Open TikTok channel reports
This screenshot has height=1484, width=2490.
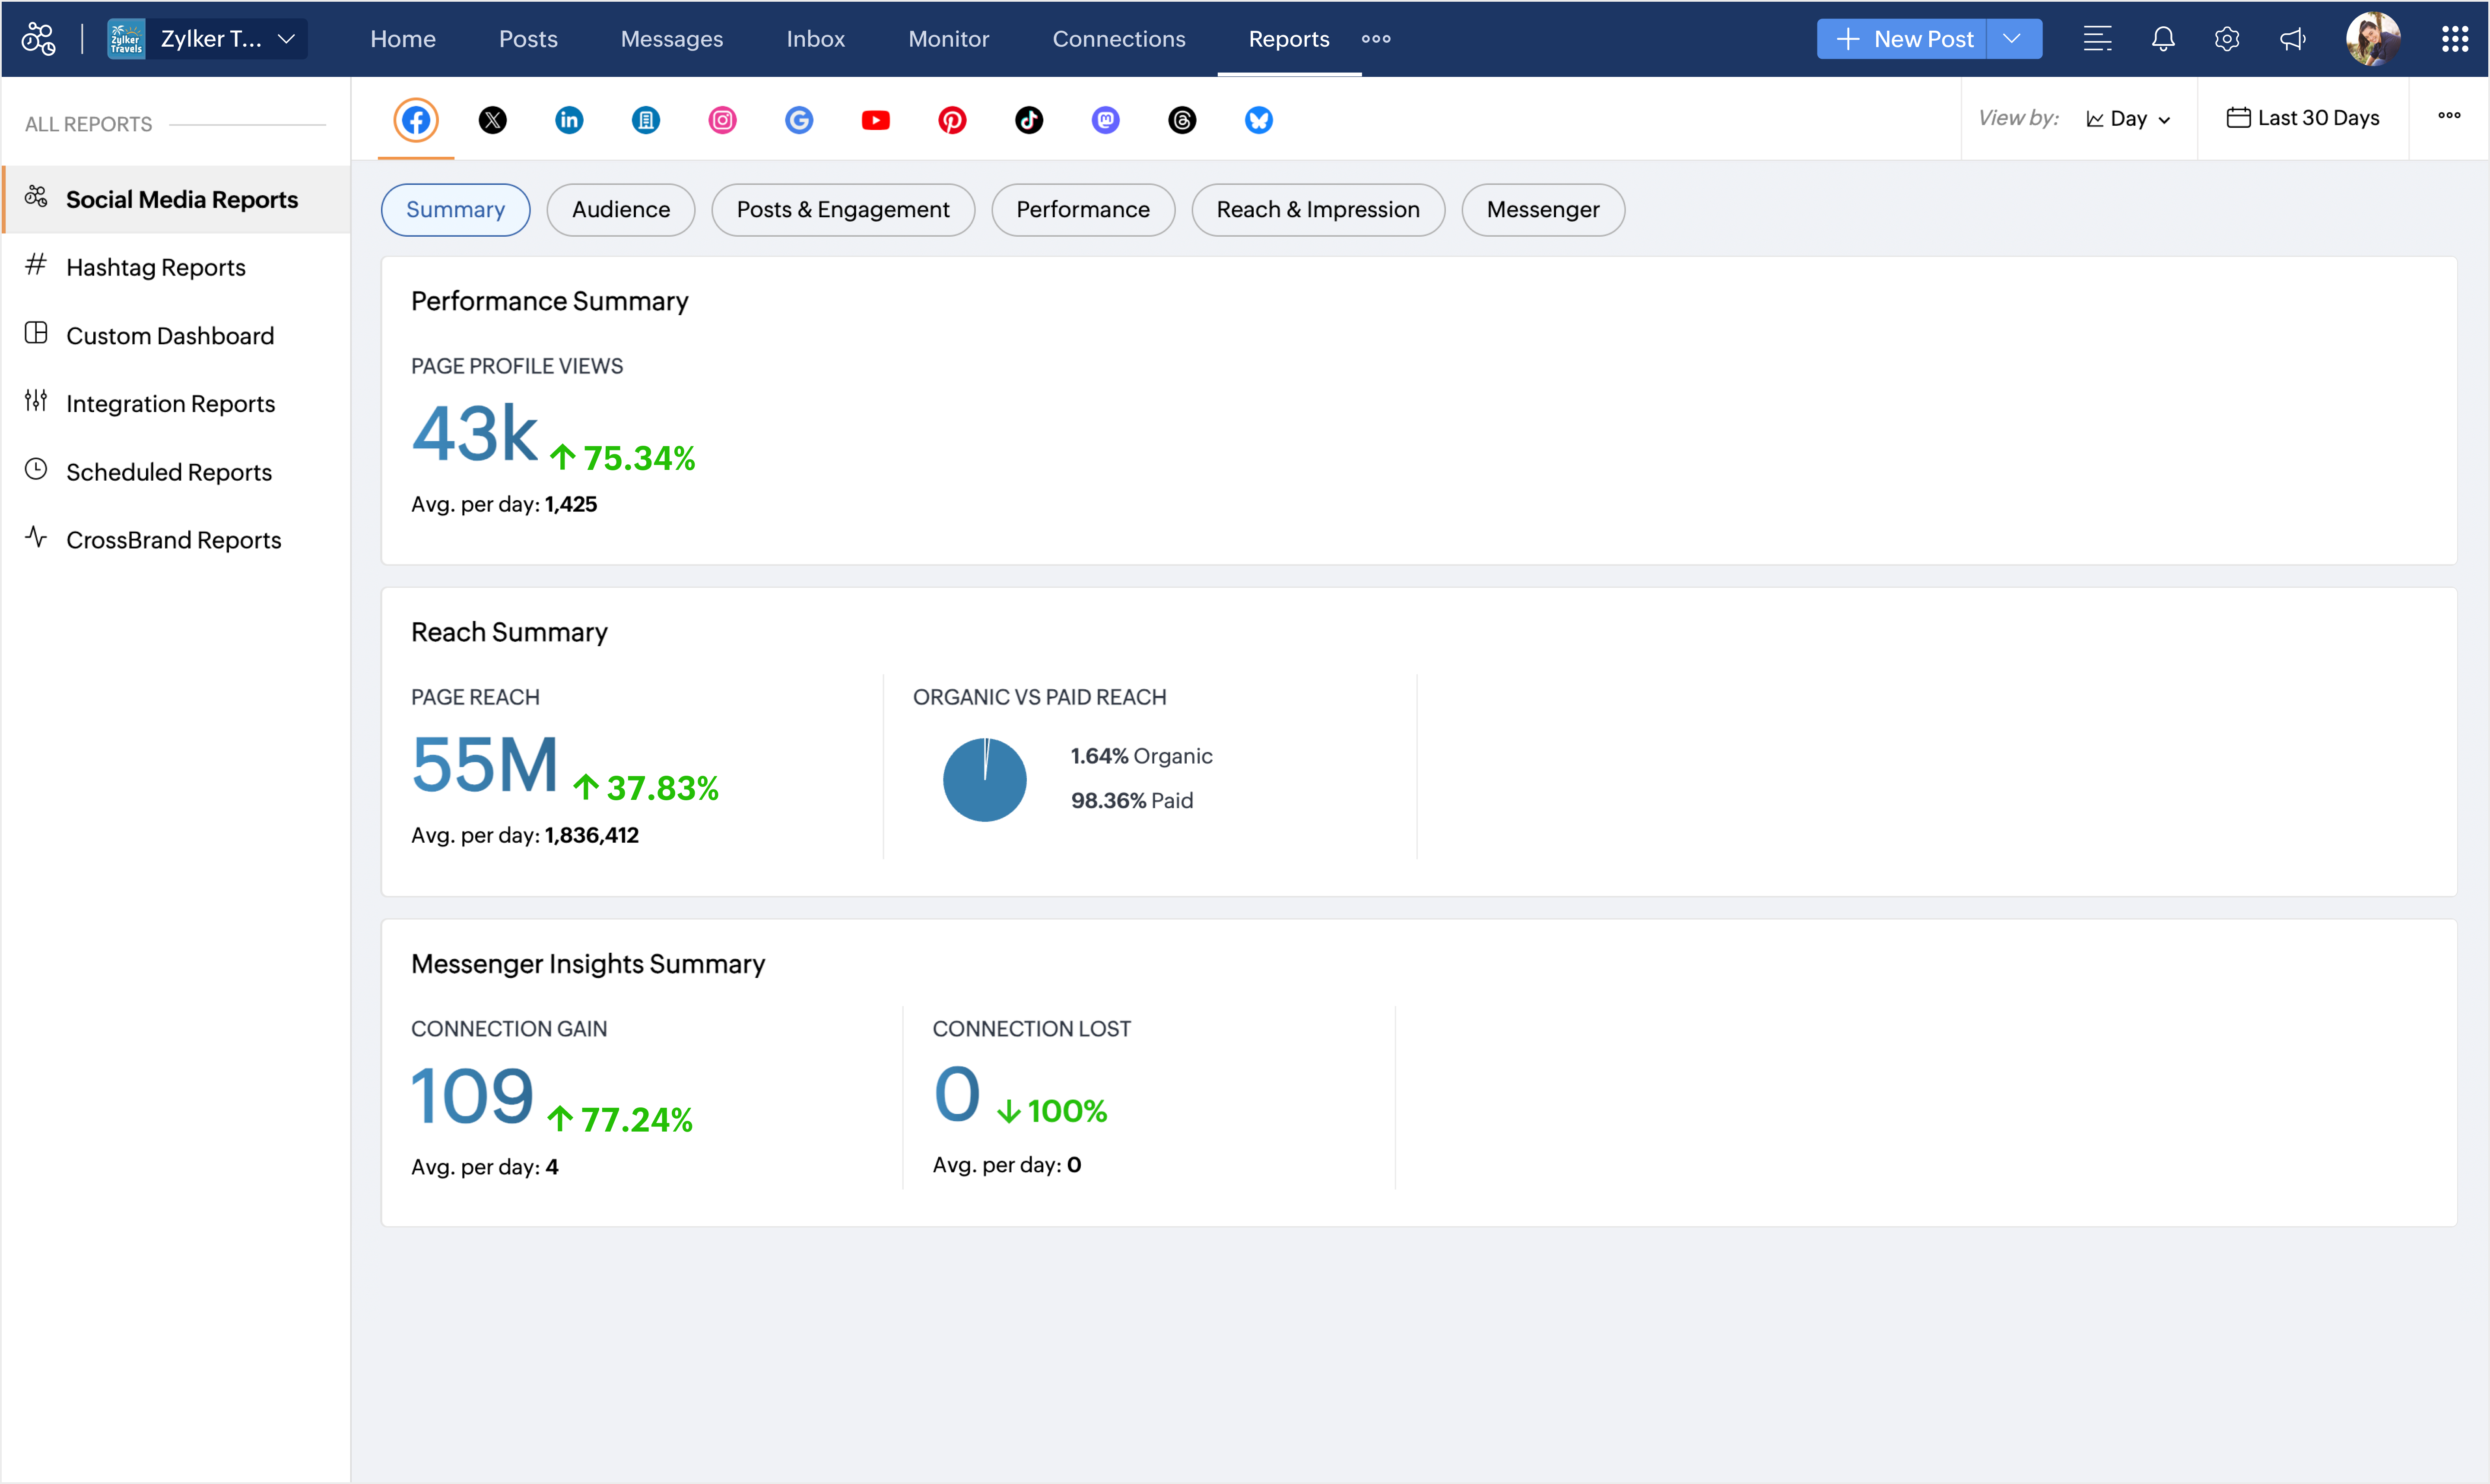click(x=1028, y=120)
